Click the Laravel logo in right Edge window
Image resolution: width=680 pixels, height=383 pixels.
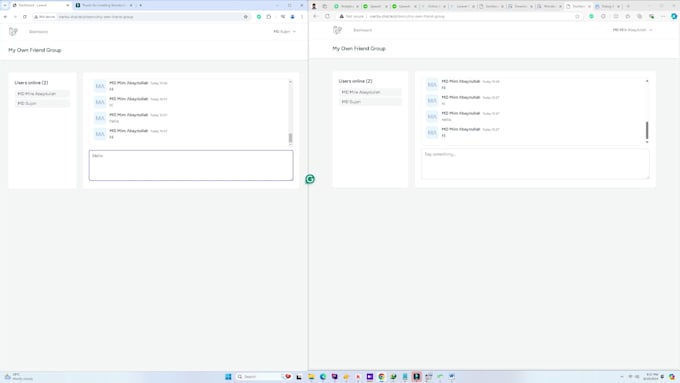(x=337, y=30)
